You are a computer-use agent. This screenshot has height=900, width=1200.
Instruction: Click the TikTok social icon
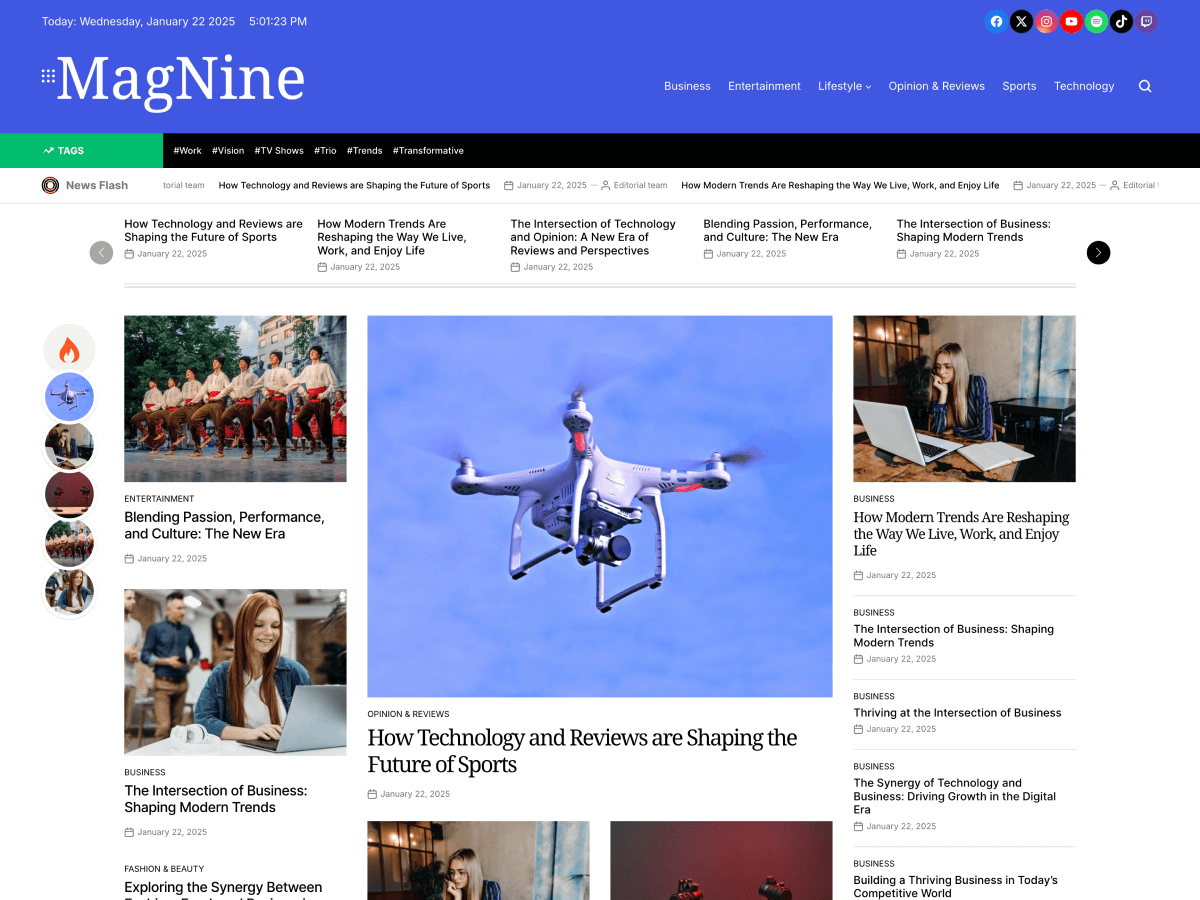pyautogui.click(x=1121, y=21)
